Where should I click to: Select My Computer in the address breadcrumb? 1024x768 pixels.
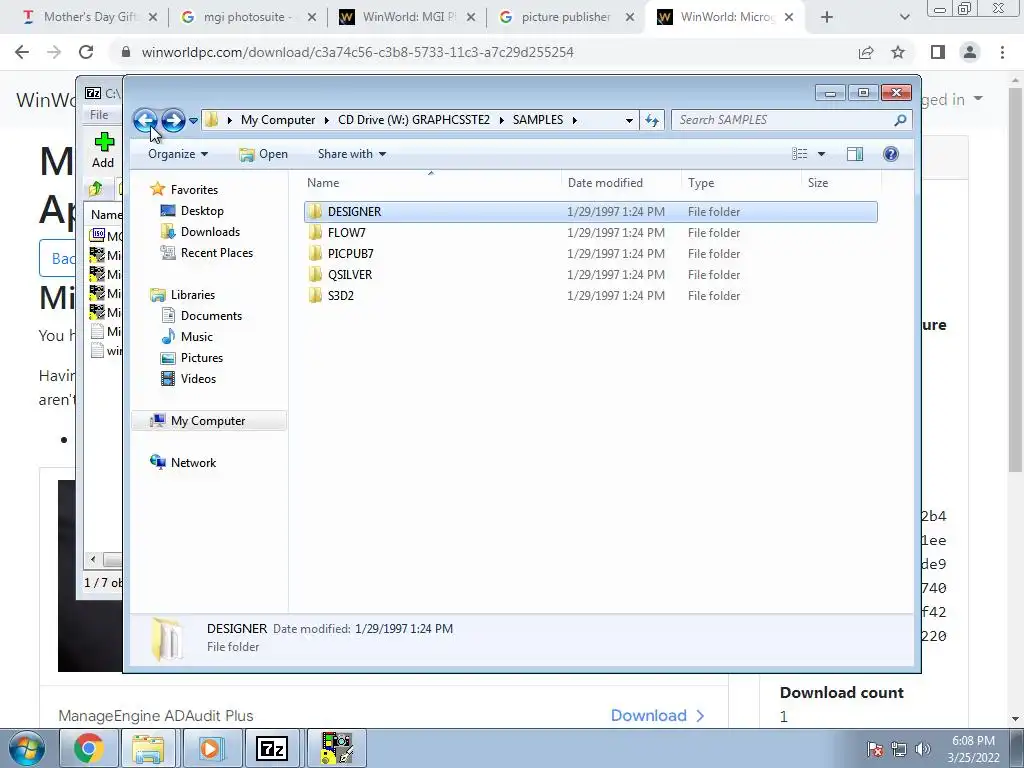pyautogui.click(x=278, y=120)
